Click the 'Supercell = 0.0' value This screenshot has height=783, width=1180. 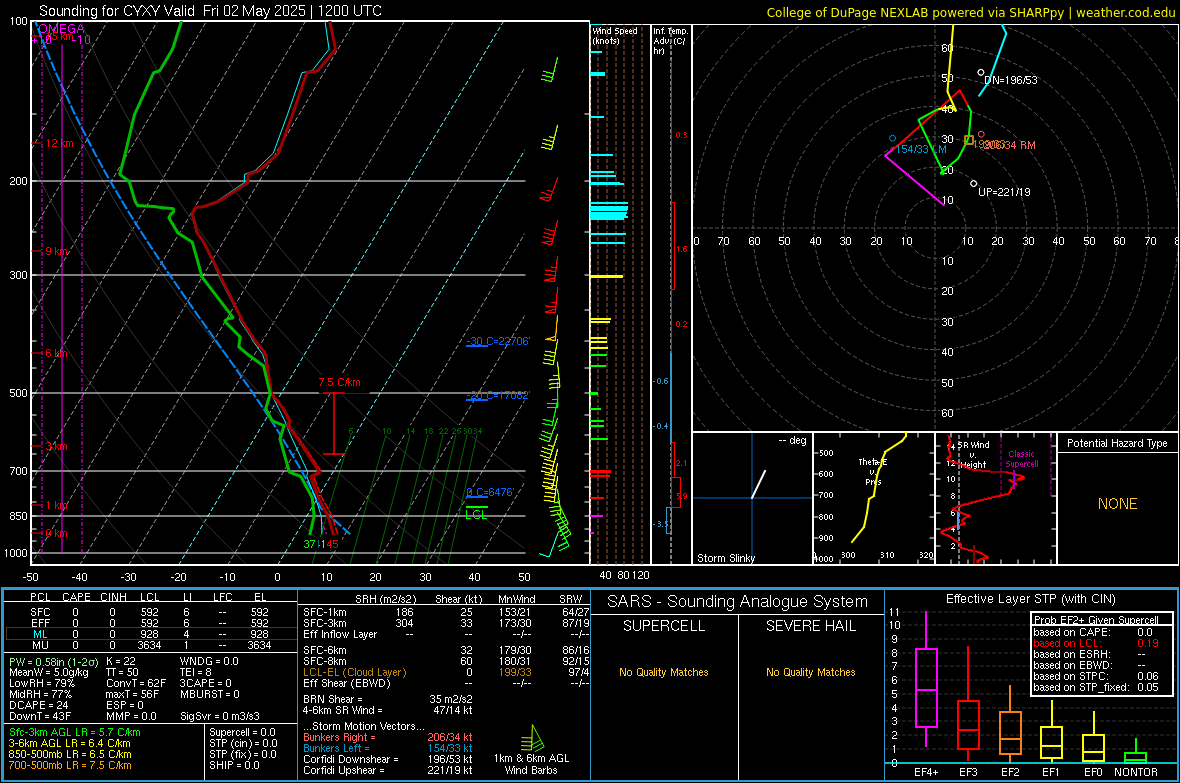point(242,732)
